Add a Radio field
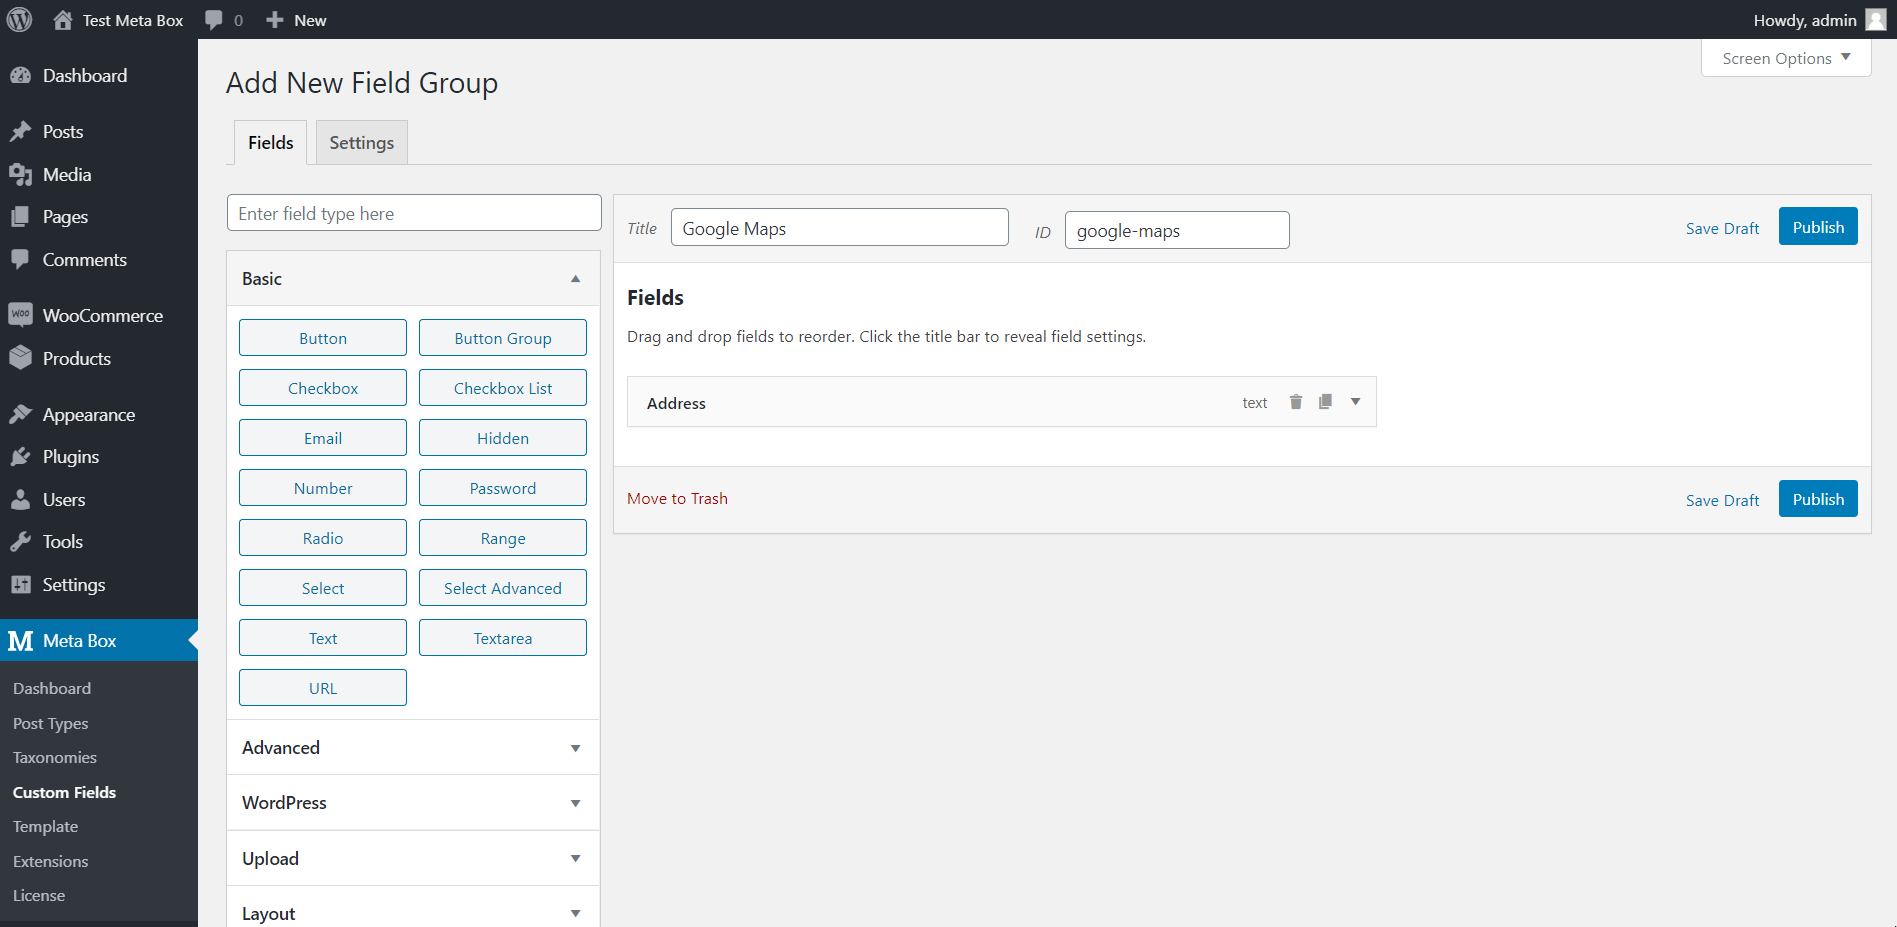 pyautogui.click(x=323, y=538)
